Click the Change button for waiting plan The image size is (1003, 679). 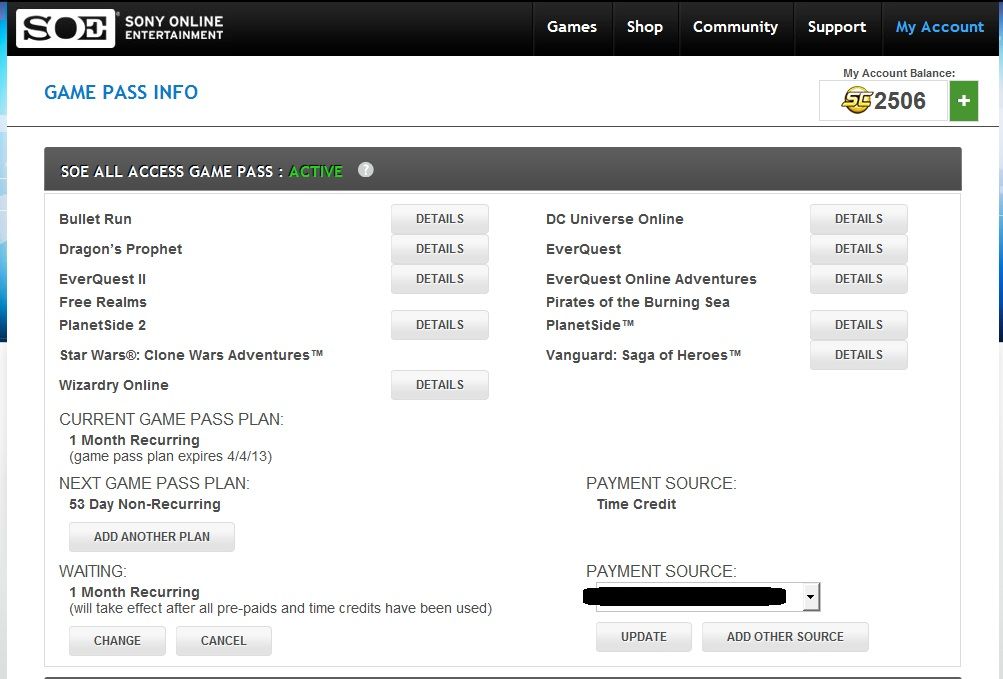[117, 641]
